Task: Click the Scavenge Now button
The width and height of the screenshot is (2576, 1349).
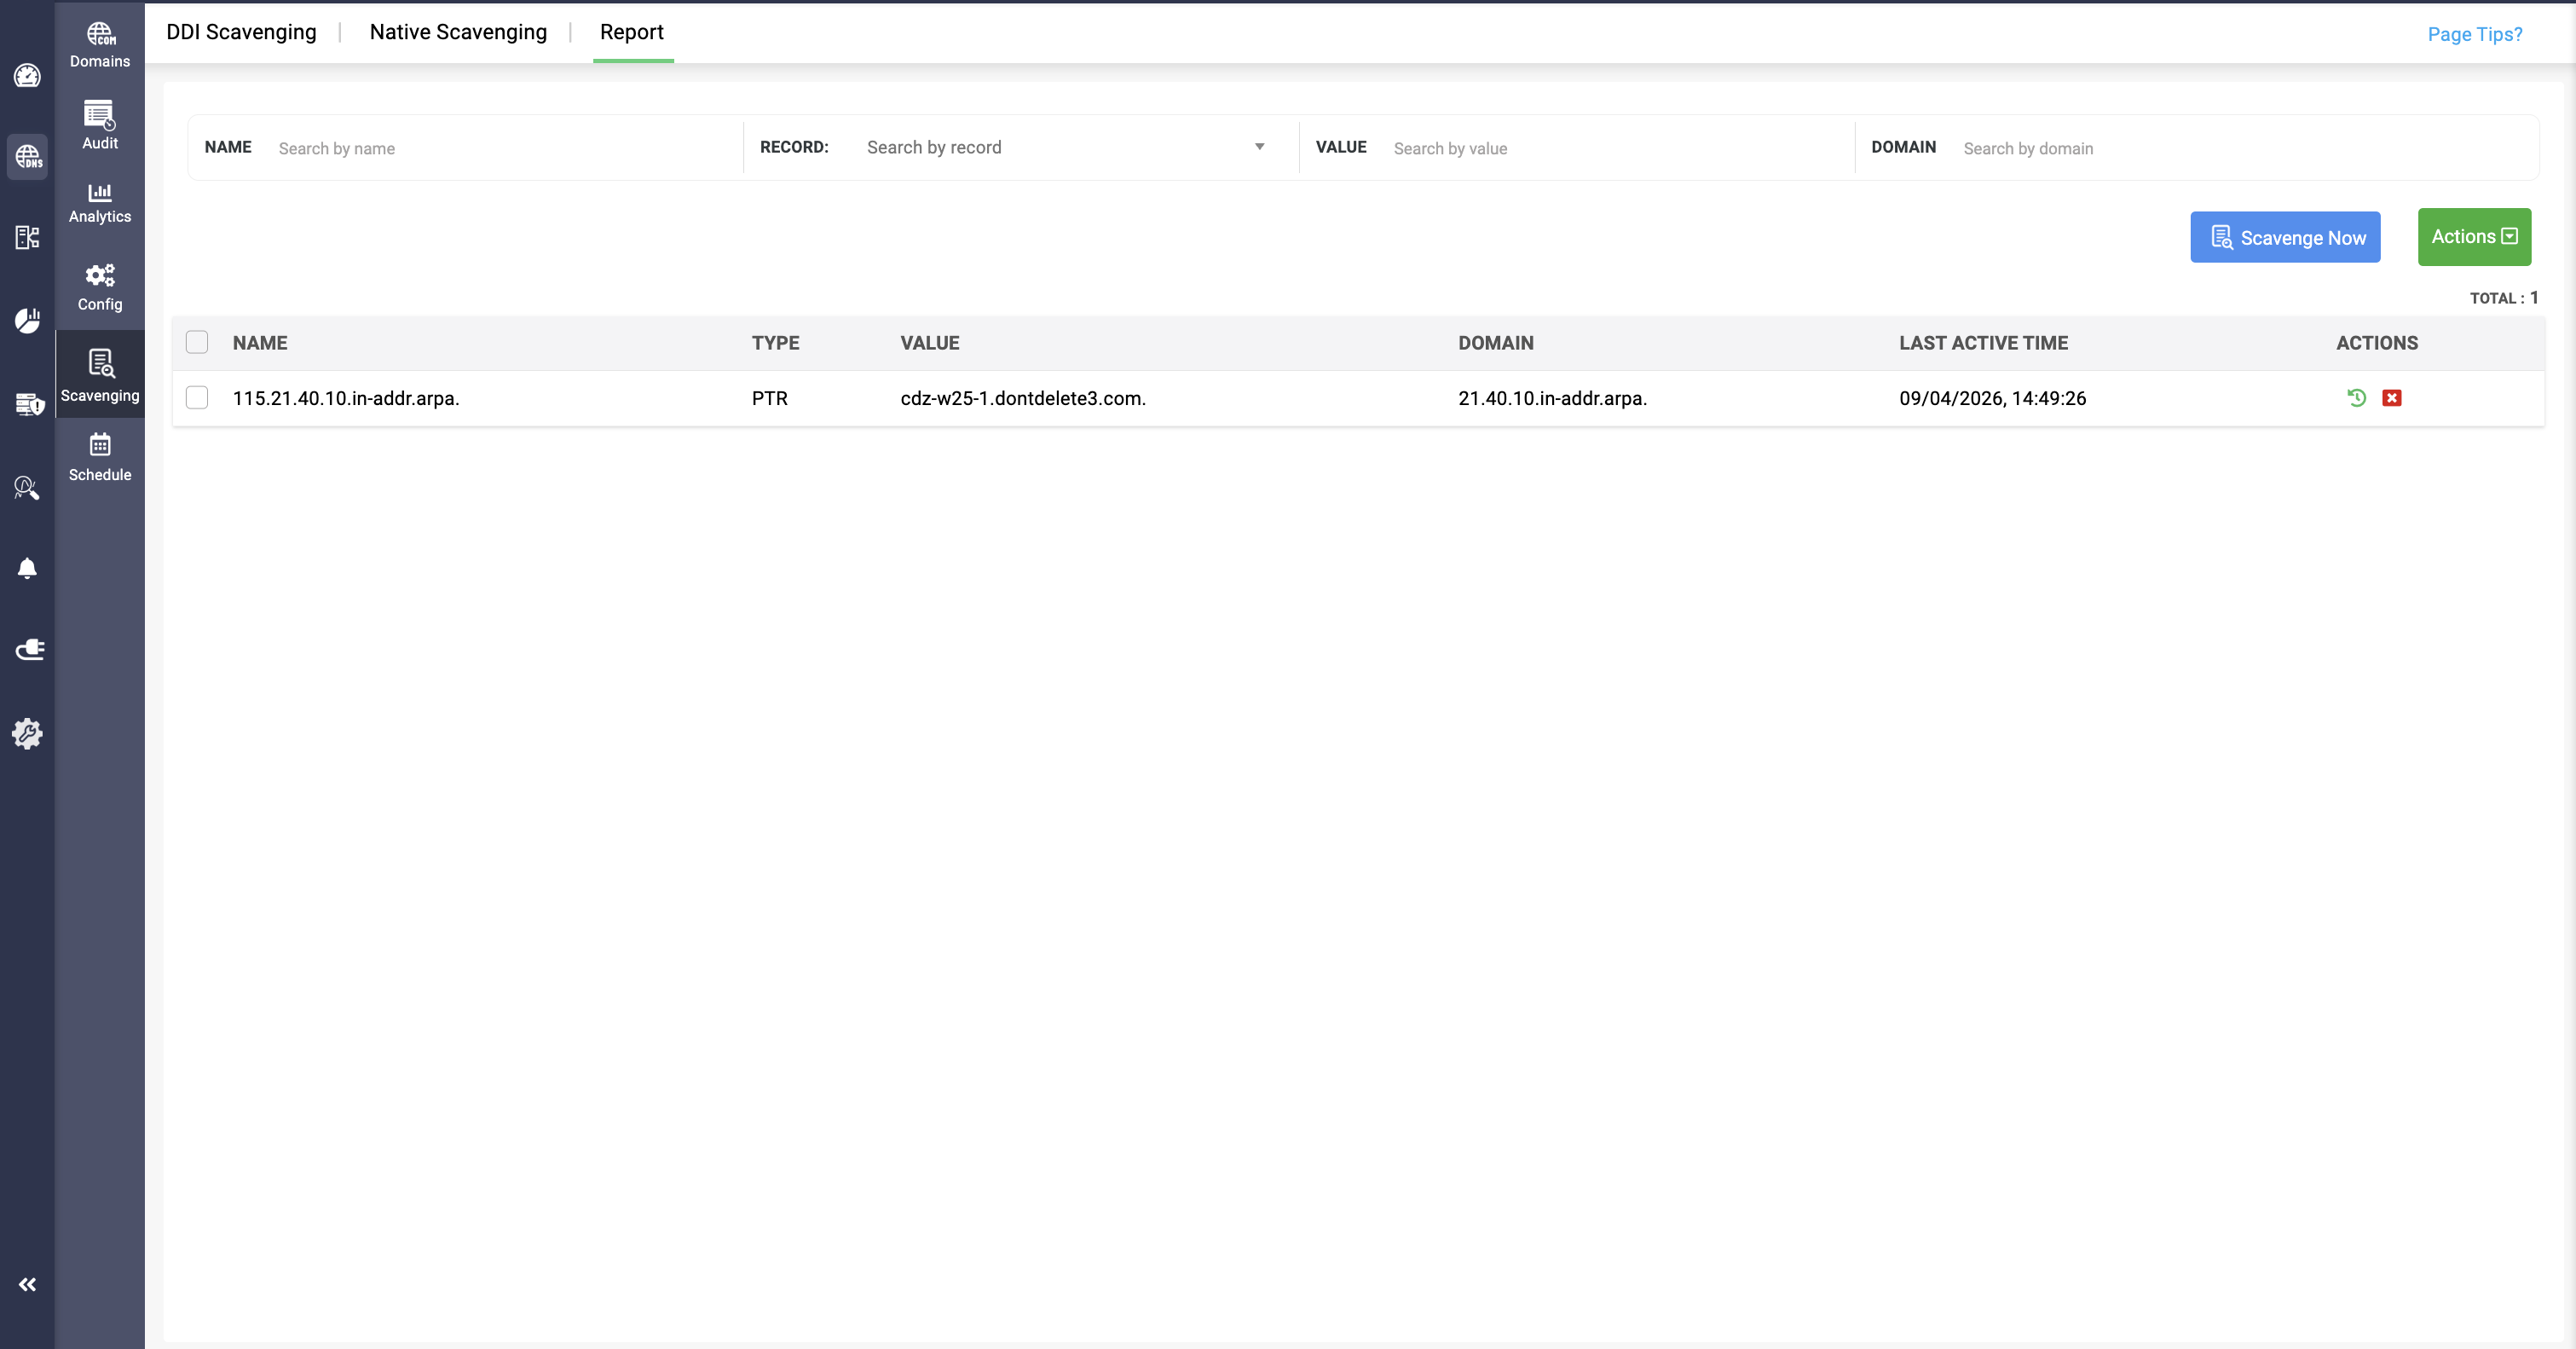Action: tap(2285, 237)
